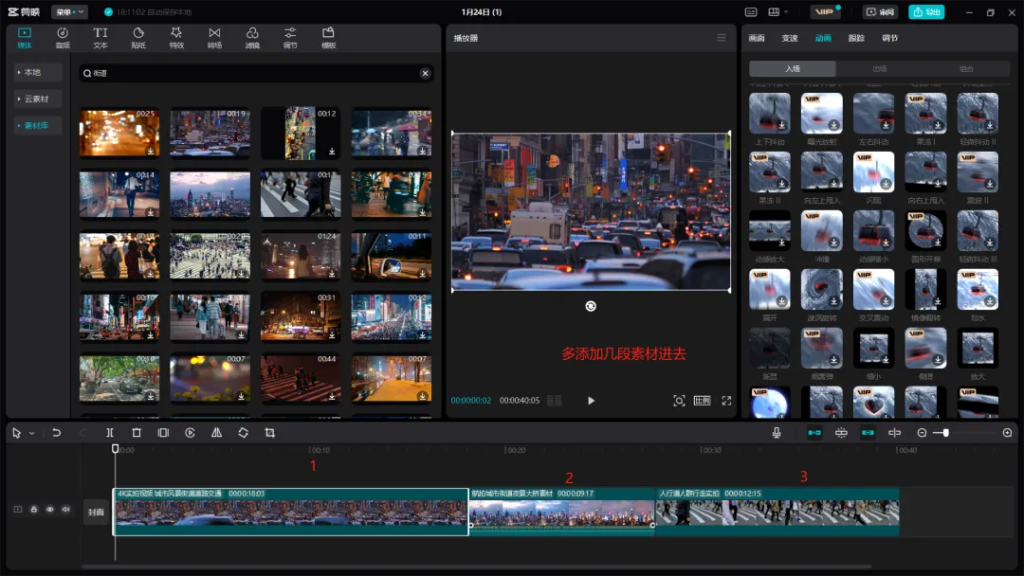This screenshot has height=576, width=1024.
Task: Open the 菜单 menu dropdown
Action: [x=69, y=12]
